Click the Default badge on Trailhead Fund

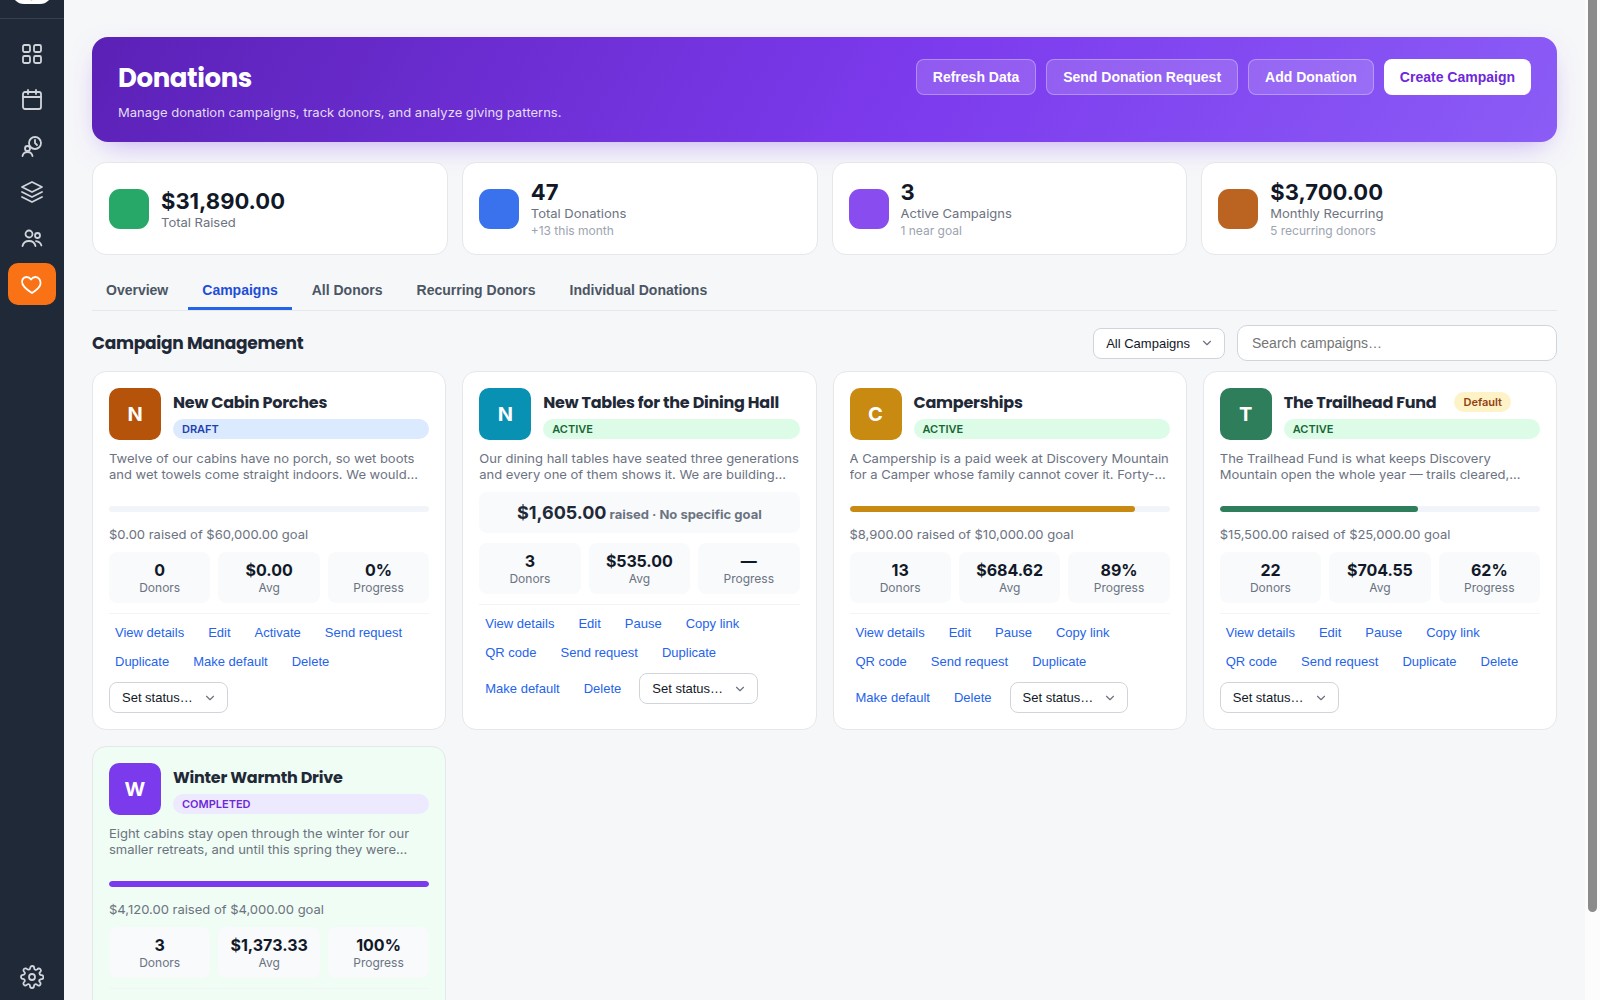[1482, 402]
